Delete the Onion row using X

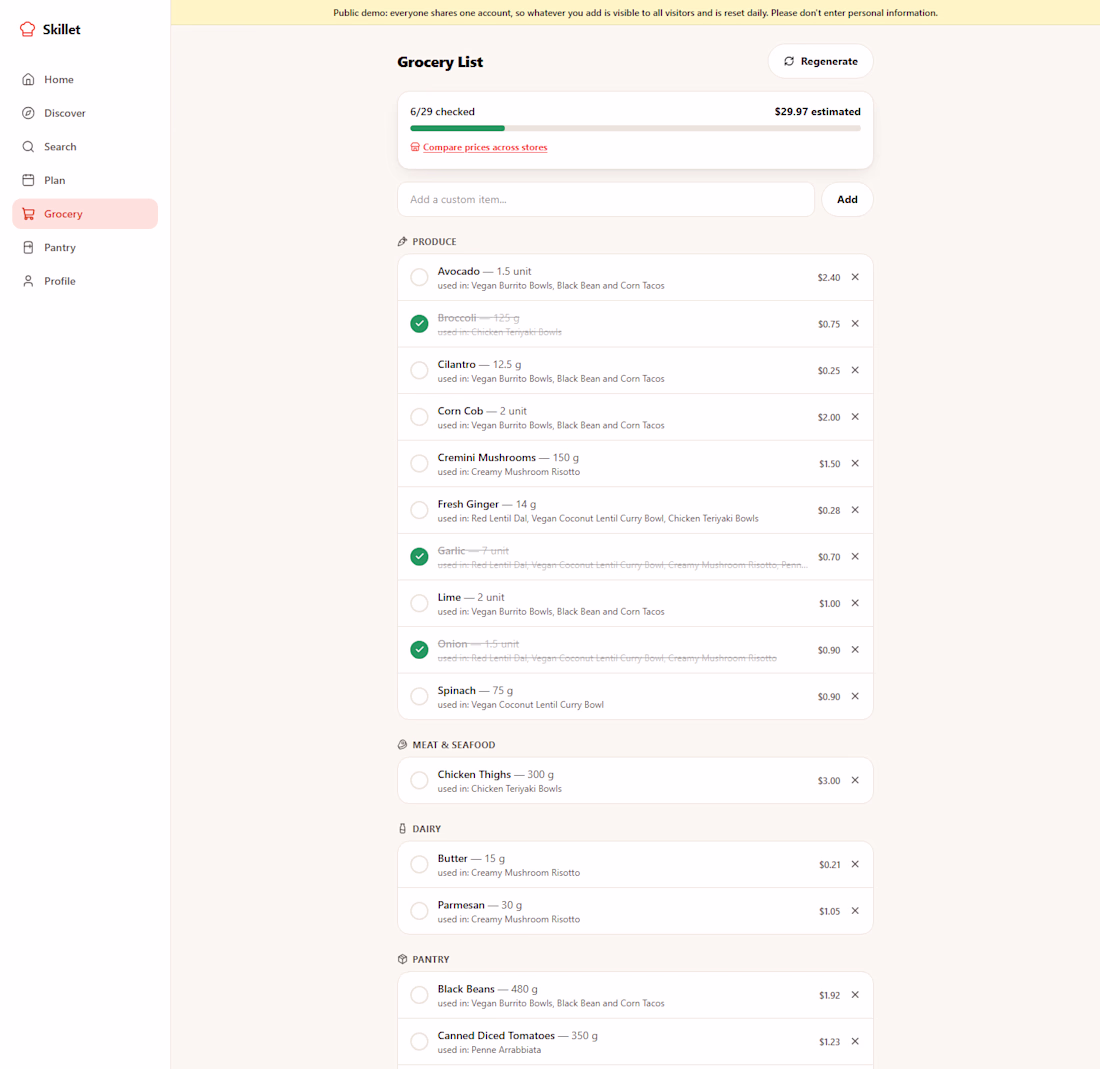tap(855, 650)
